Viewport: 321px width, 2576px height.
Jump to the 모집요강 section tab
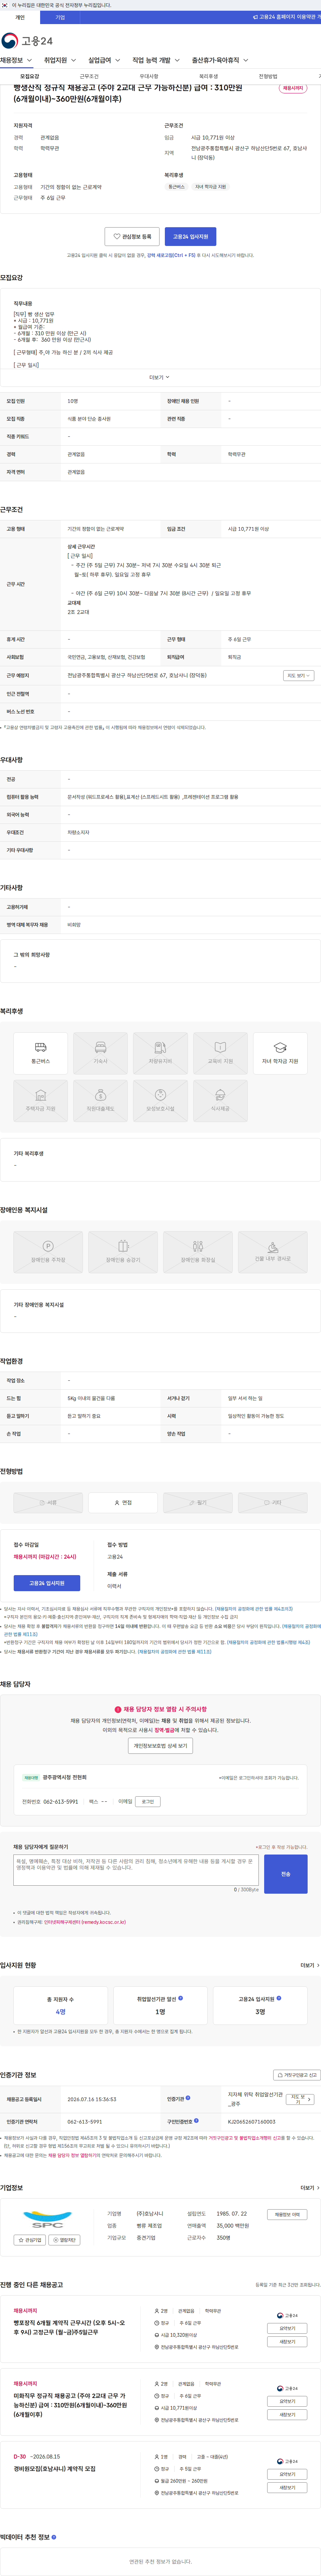click(x=30, y=76)
